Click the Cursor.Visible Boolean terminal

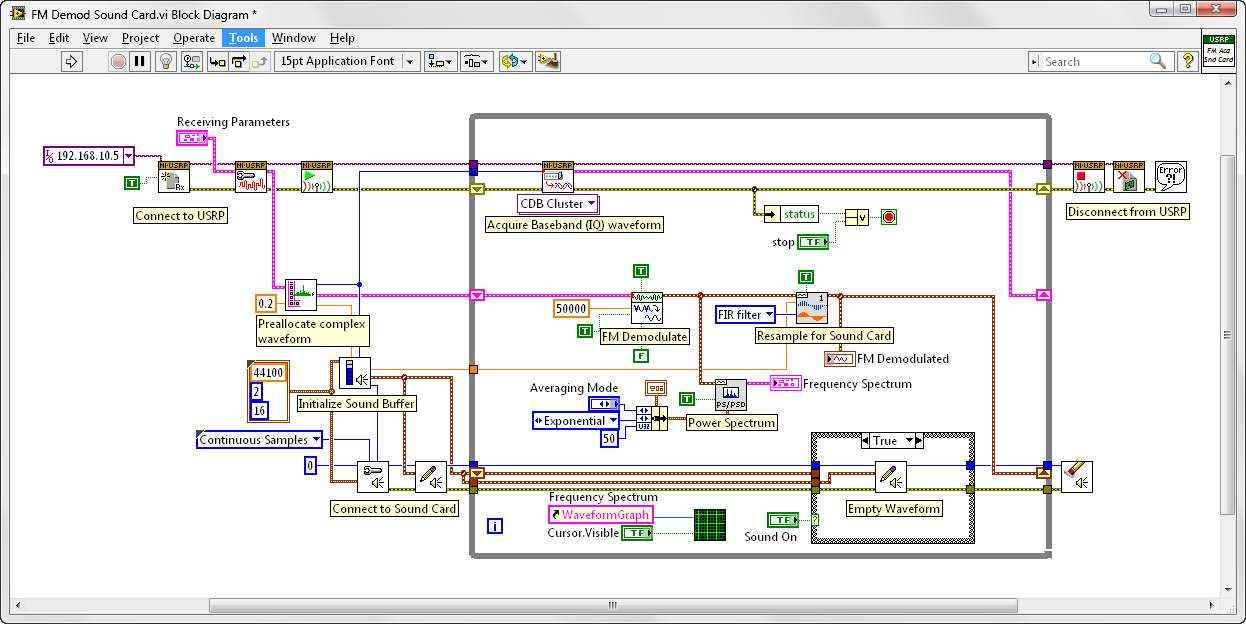636,533
